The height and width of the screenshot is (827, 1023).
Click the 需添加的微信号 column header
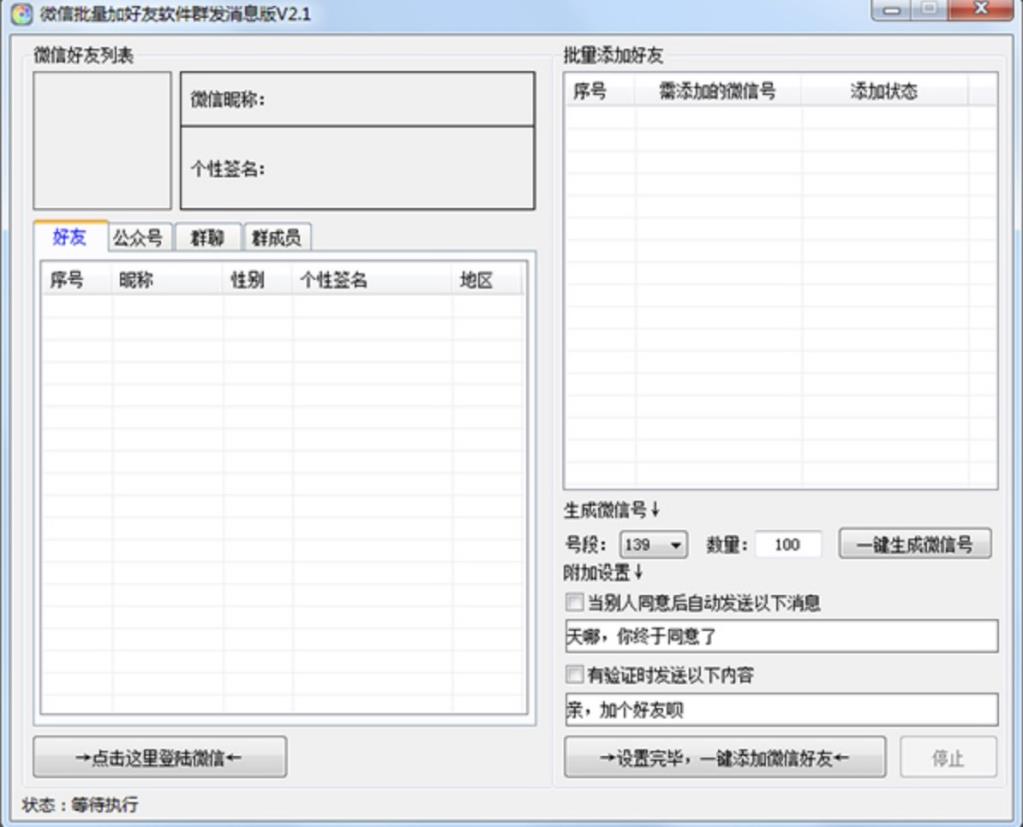718,91
